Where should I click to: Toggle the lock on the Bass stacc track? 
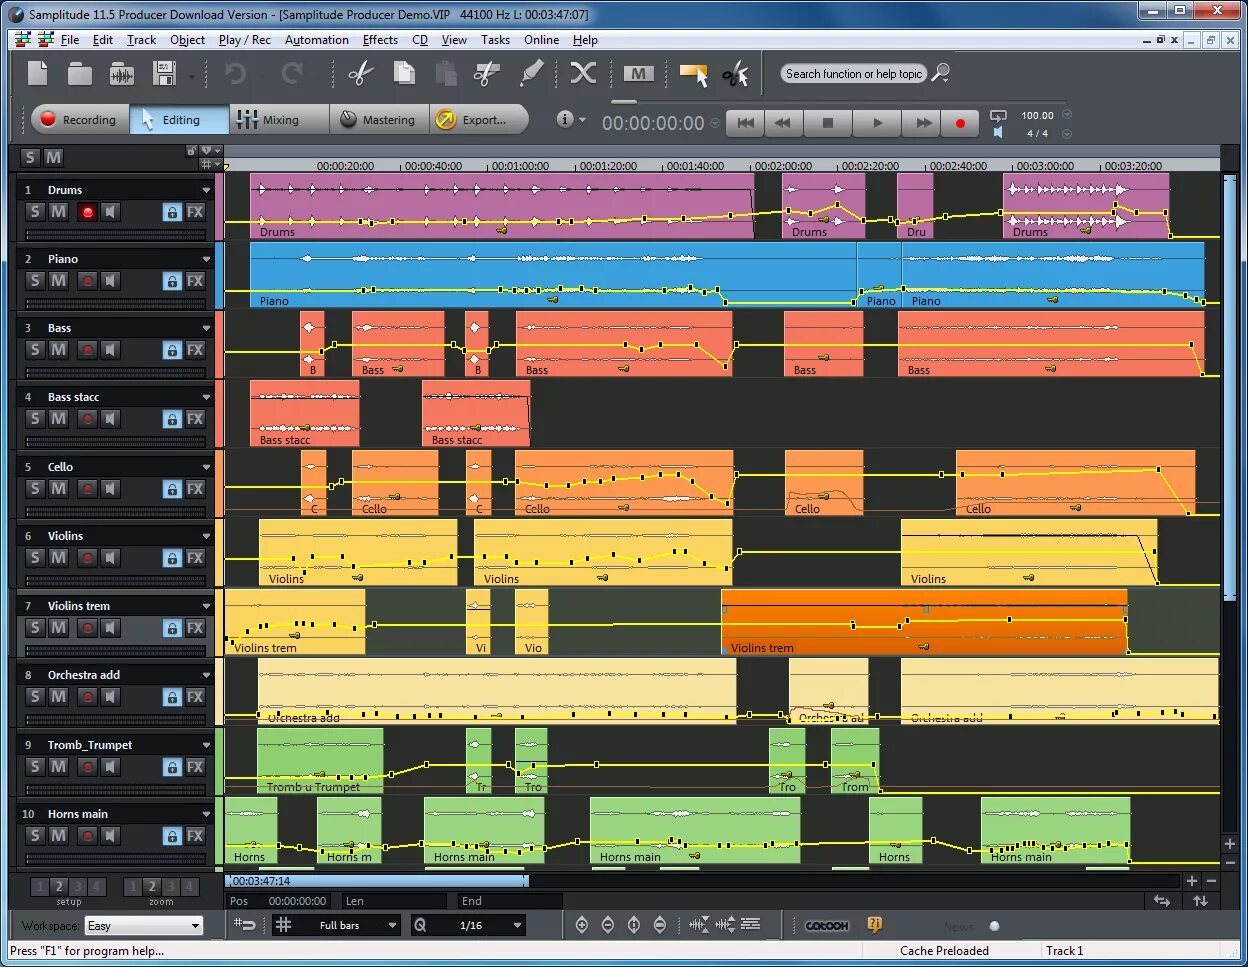pos(172,419)
